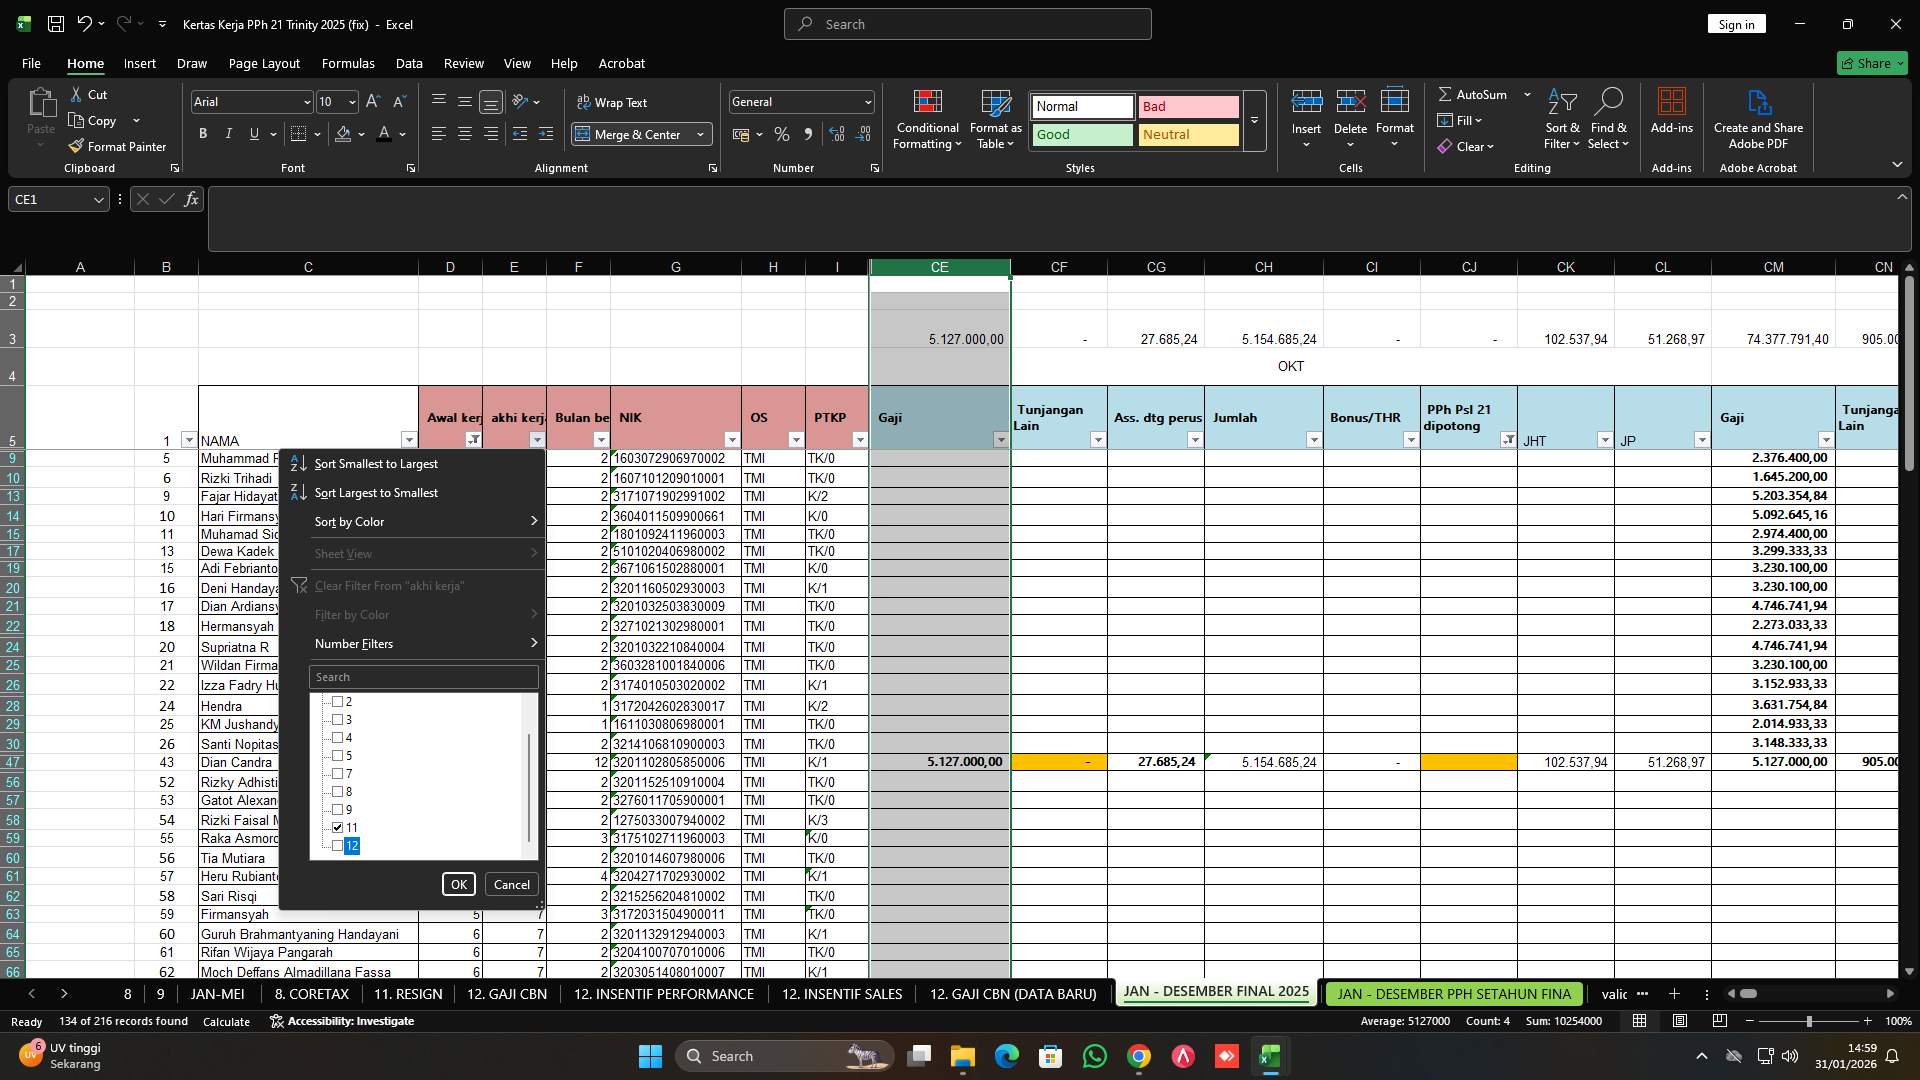Cancel the filter dialog
The height and width of the screenshot is (1080, 1920).
511,884
